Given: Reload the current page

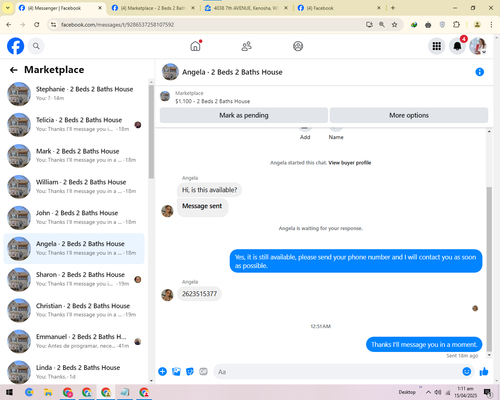Looking at the screenshot, I should pos(37,25).
